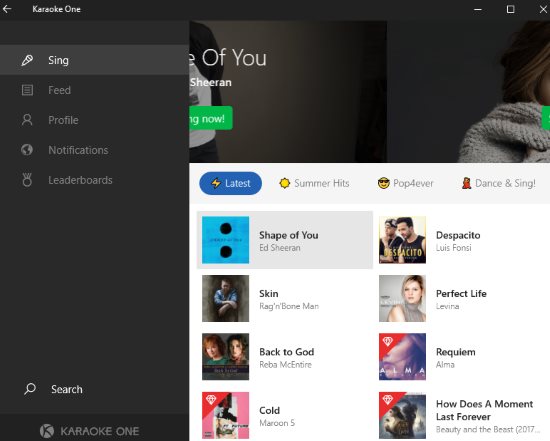Image resolution: width=550 pixels, height=441 pixels.
Task: Select How Does A Moment Last Forever title
Action: 484,410
